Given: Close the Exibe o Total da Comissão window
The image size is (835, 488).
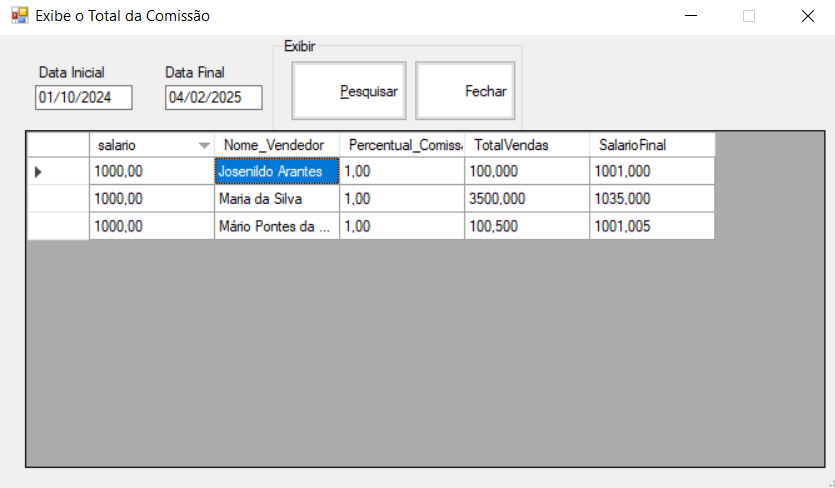Looking at the screenshot, I should 807,16.
